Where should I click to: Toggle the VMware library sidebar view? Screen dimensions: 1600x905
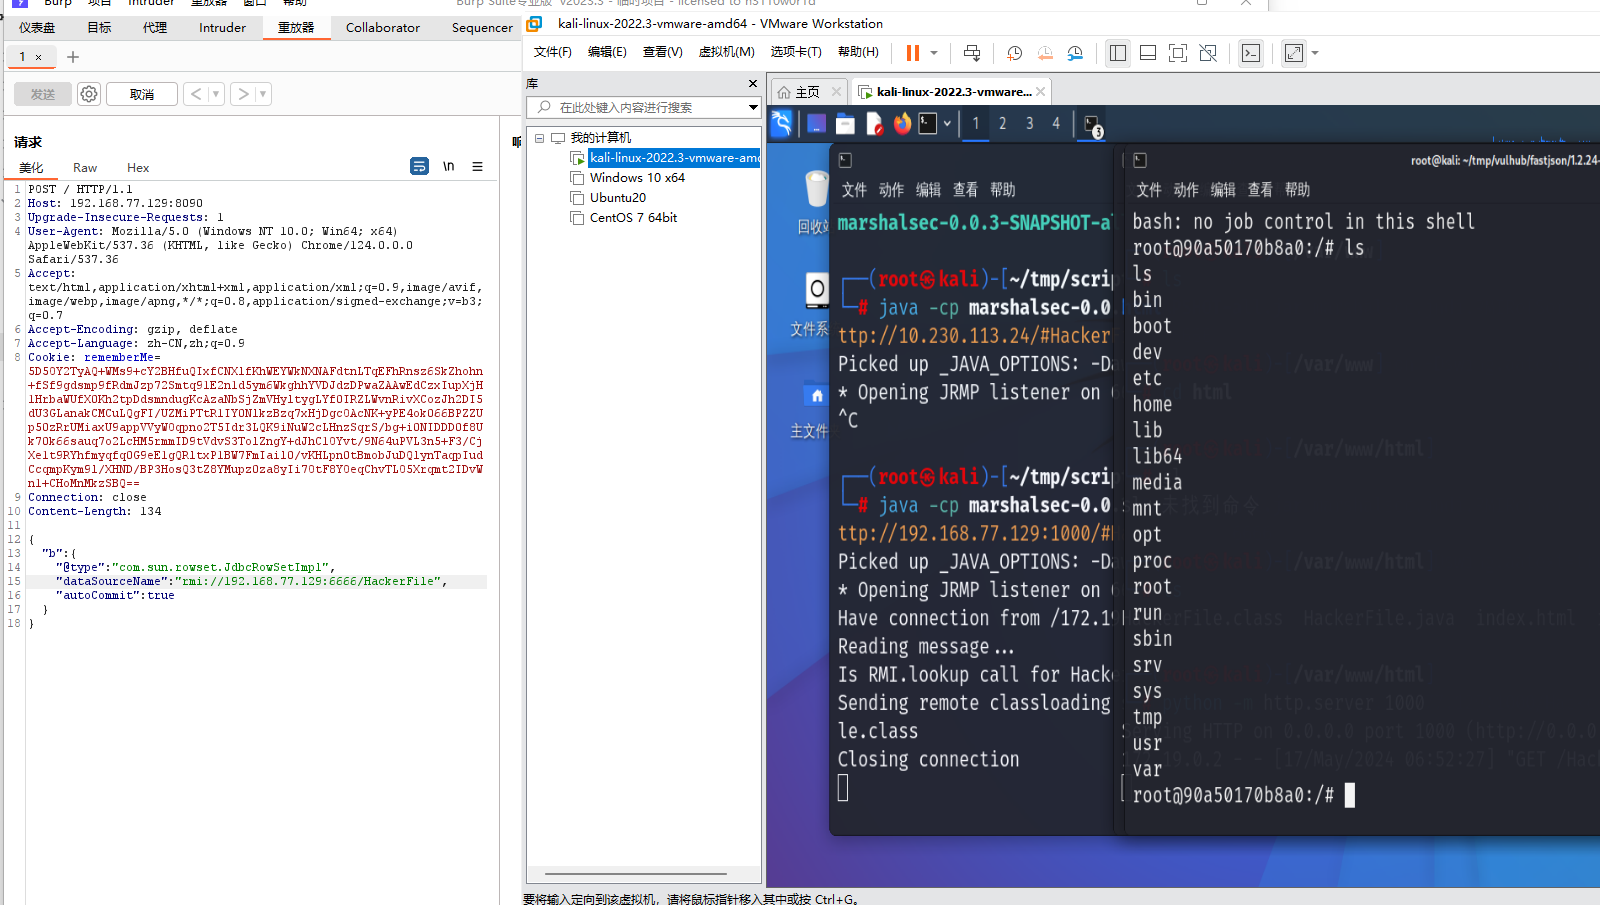(x=1118, y=53)
